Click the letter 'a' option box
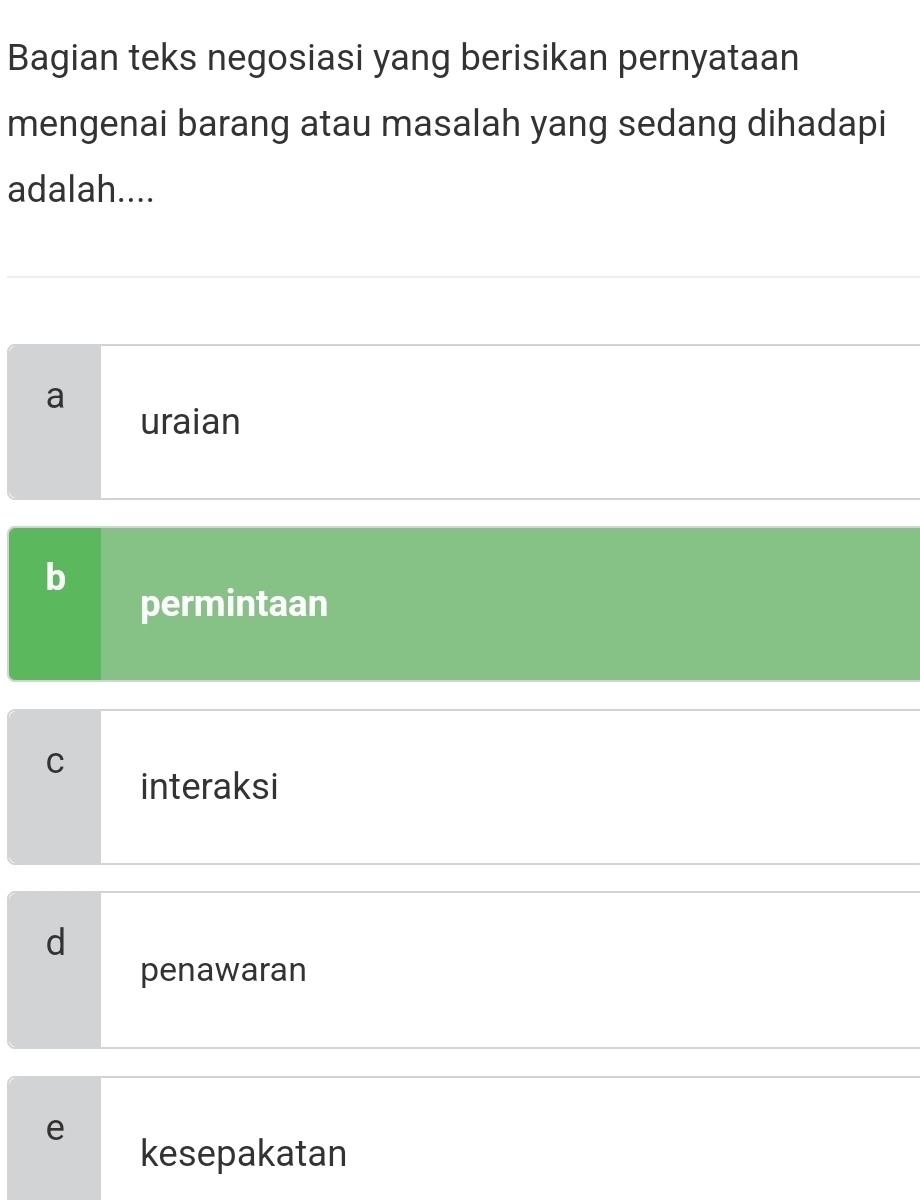Screen dimensions: 920x1200 pos(55,422)
